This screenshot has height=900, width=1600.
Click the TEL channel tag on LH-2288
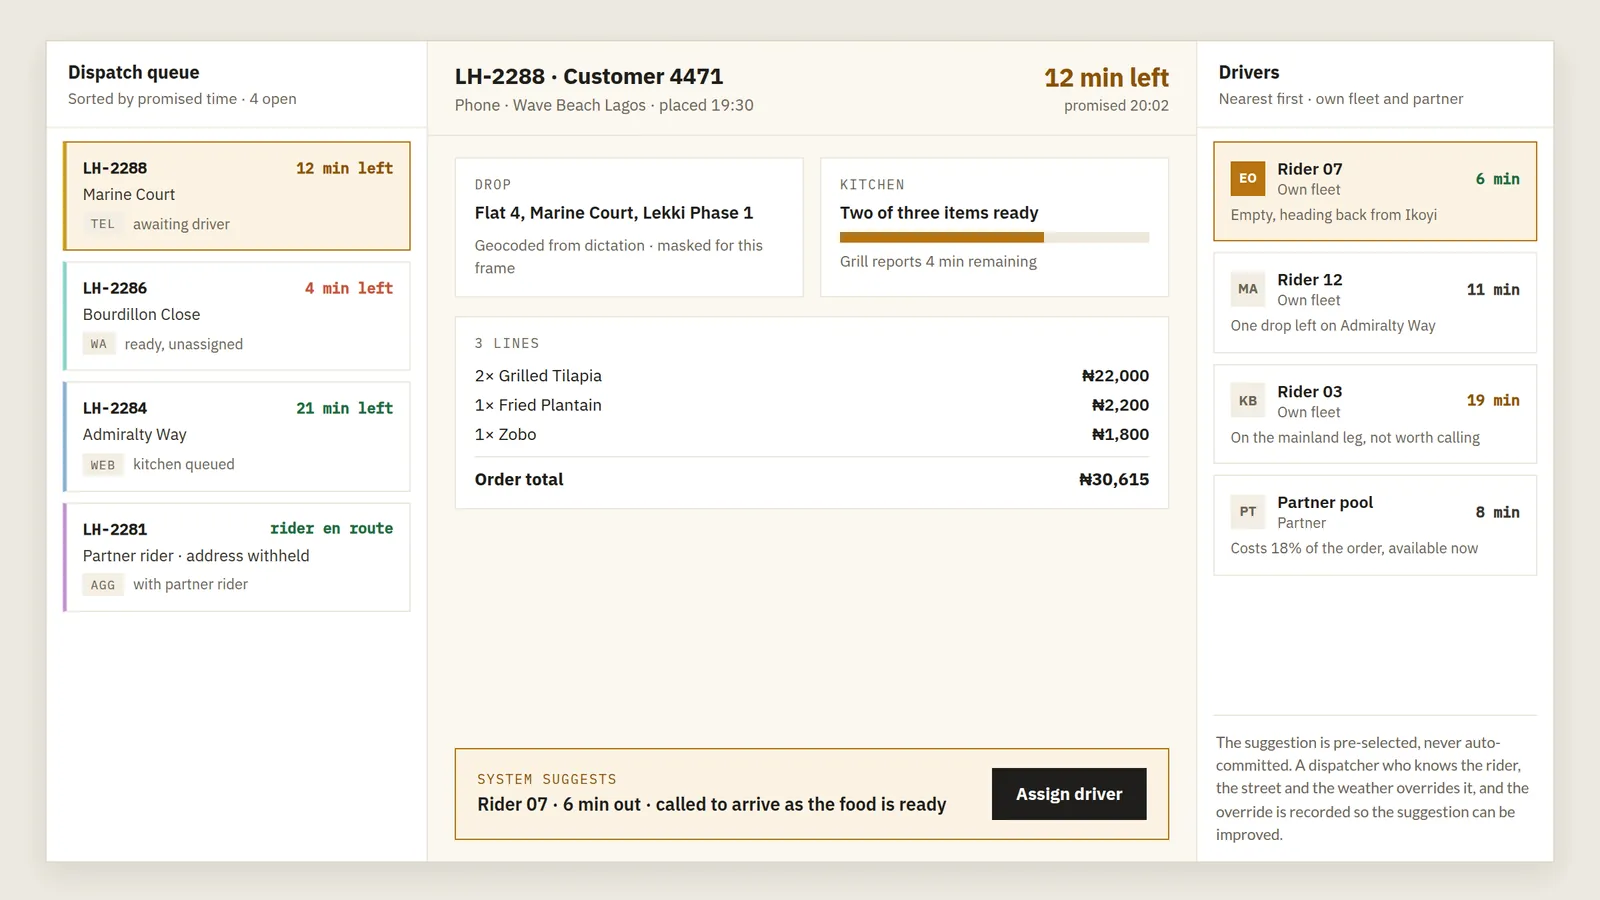pos(103,224)
